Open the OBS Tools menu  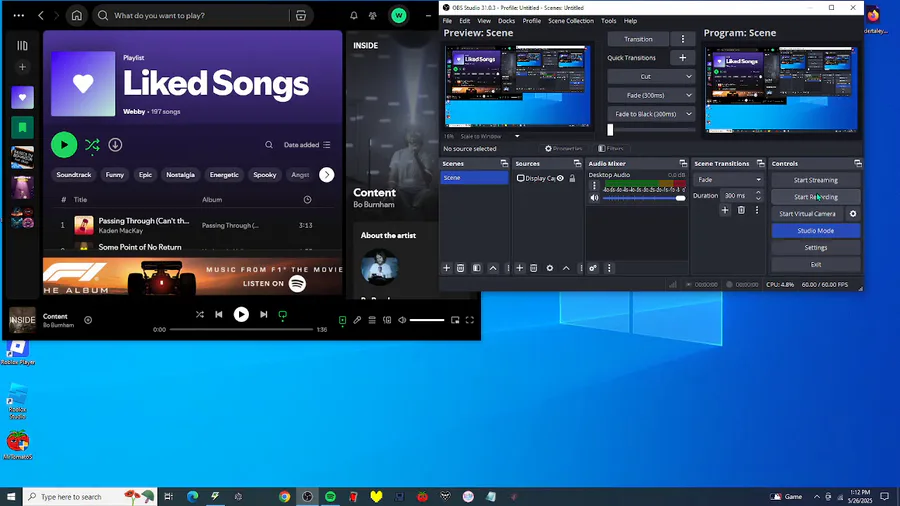tap(608, 21)
